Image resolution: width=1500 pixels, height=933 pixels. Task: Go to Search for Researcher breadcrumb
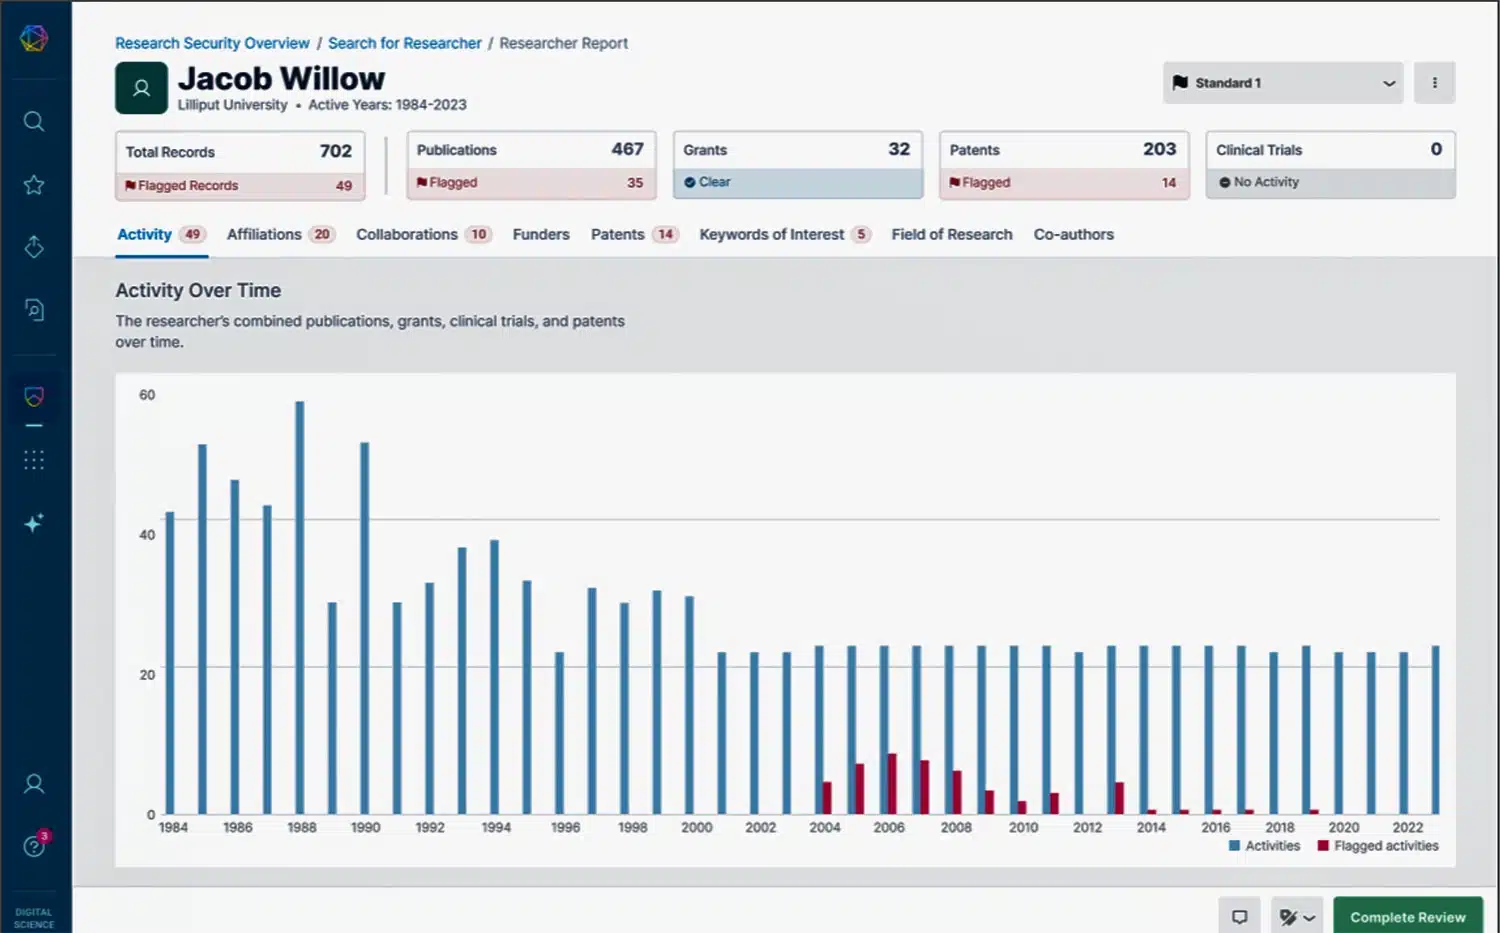(405, 43)
